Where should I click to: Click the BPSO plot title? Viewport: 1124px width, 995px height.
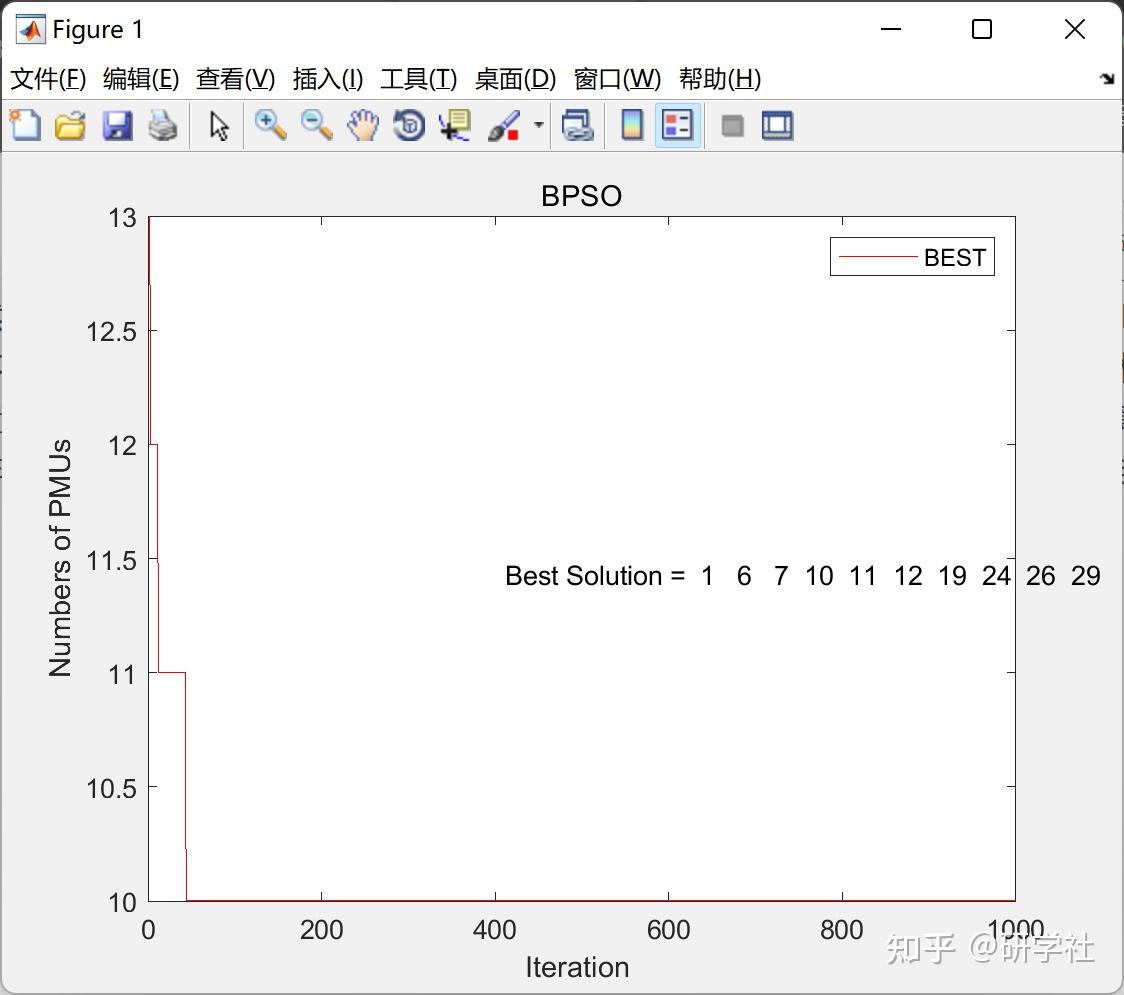pos(581,196)
